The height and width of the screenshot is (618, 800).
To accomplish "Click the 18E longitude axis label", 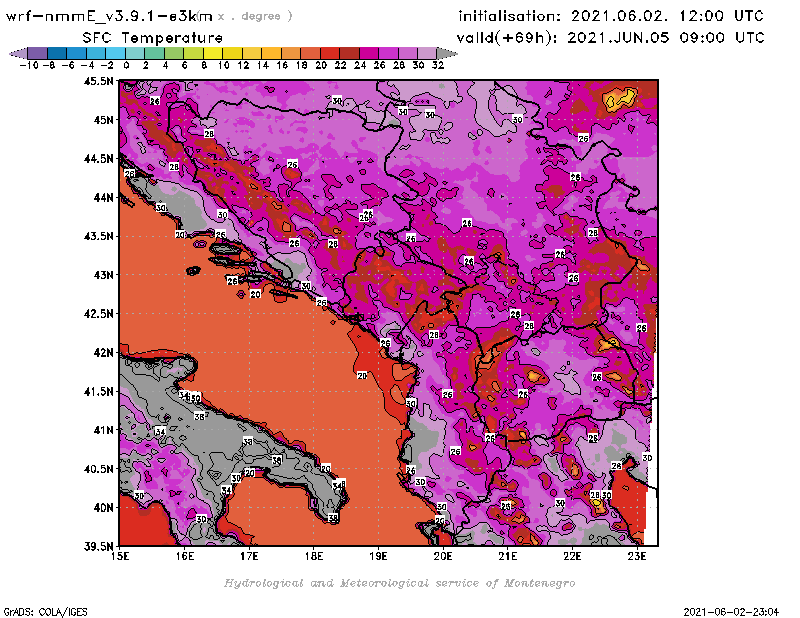I will [314, 556].
